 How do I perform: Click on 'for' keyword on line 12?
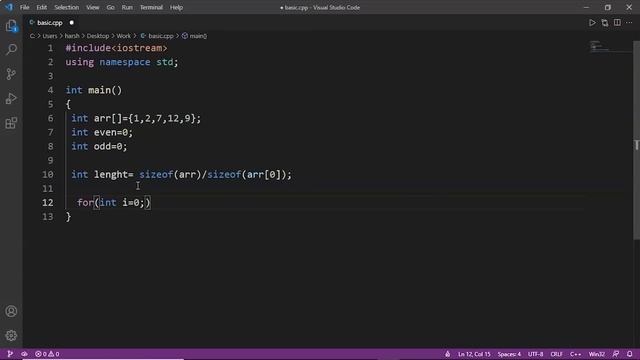click(85, 202)
